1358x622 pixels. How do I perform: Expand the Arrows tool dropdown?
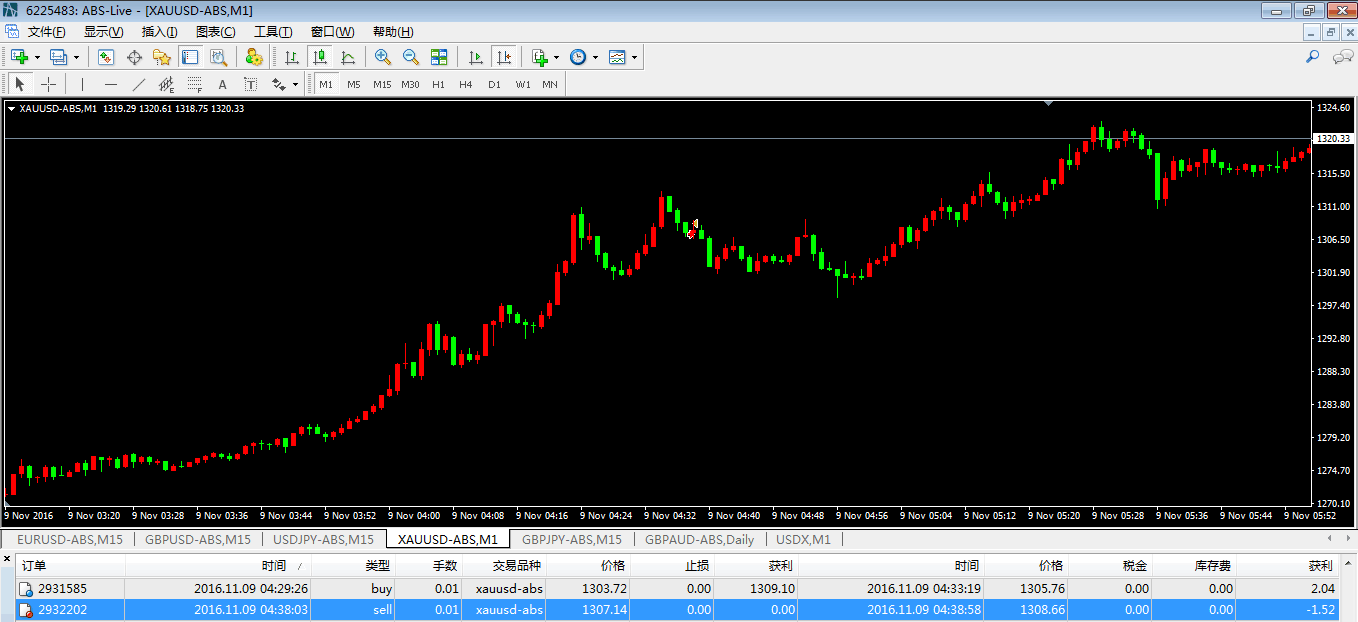(x=295, y=84)
